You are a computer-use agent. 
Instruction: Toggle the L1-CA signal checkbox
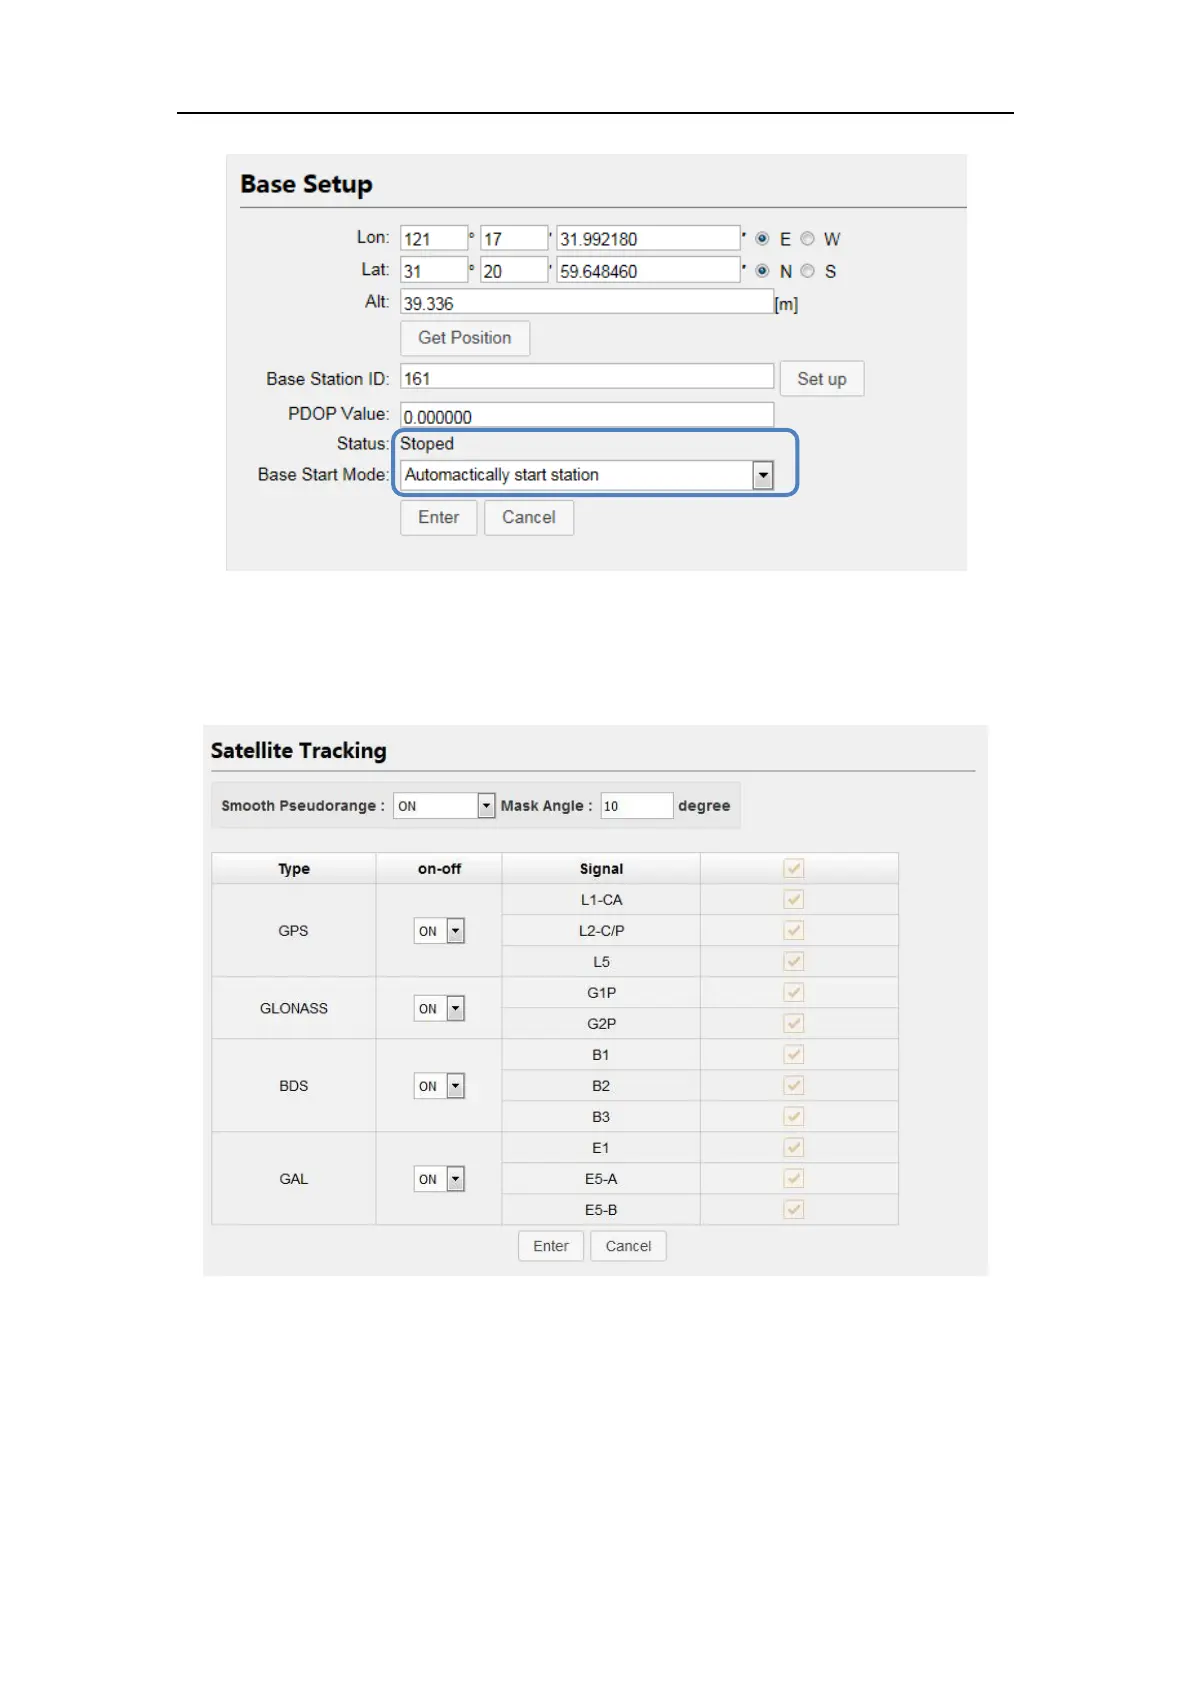pyautogui.click(x=794, y=900)
